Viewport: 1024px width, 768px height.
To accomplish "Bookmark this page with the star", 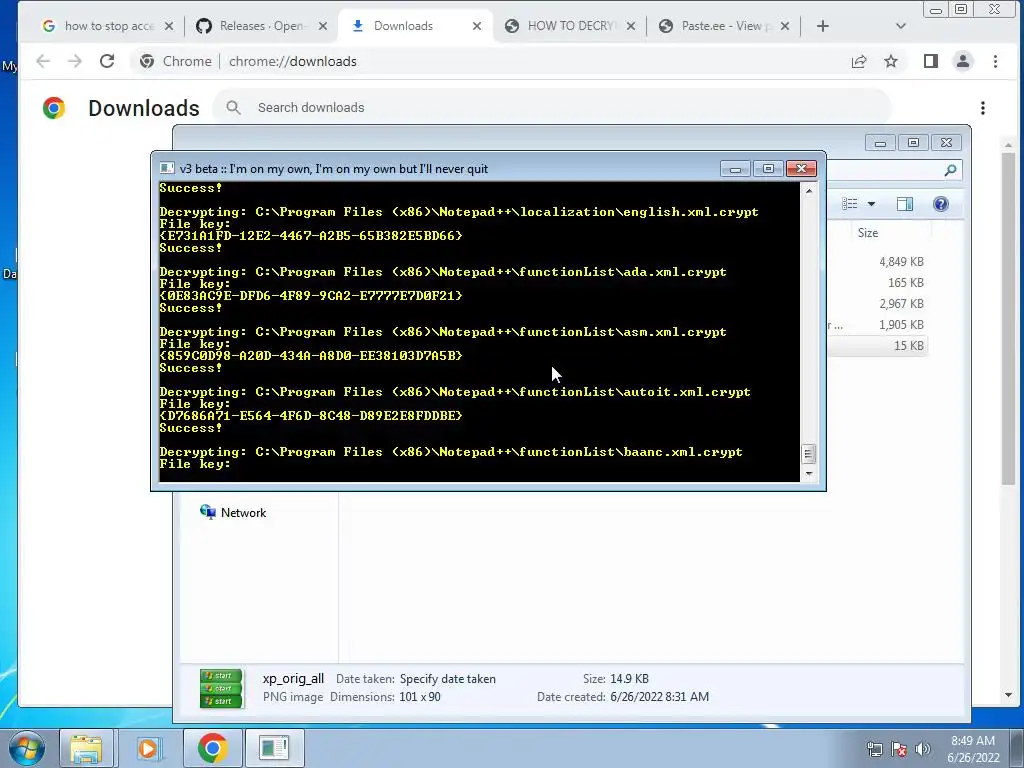I will point(891,61).
